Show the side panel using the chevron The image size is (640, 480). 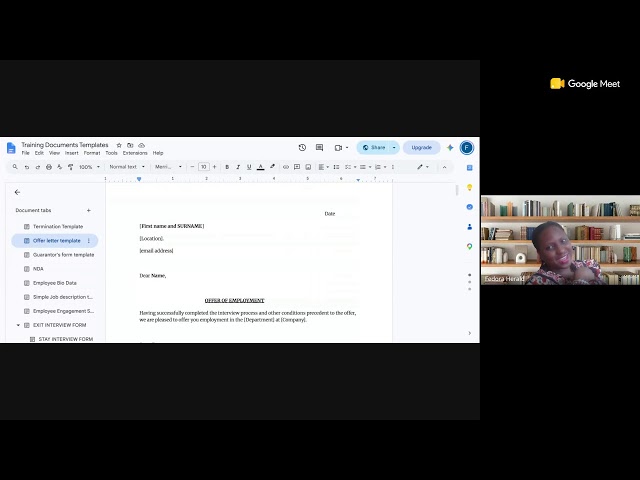pos(469,333)
